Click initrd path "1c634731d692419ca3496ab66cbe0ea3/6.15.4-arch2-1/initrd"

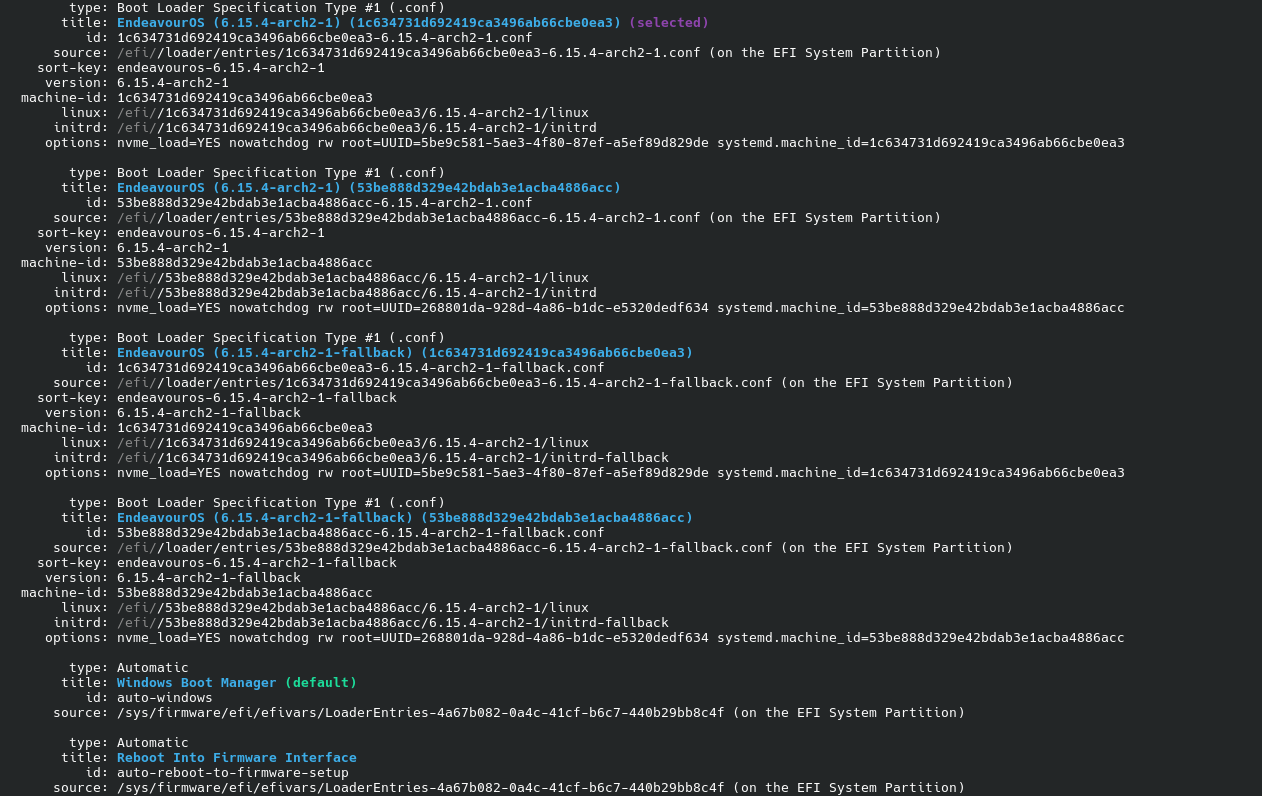[x=357, y=127]
